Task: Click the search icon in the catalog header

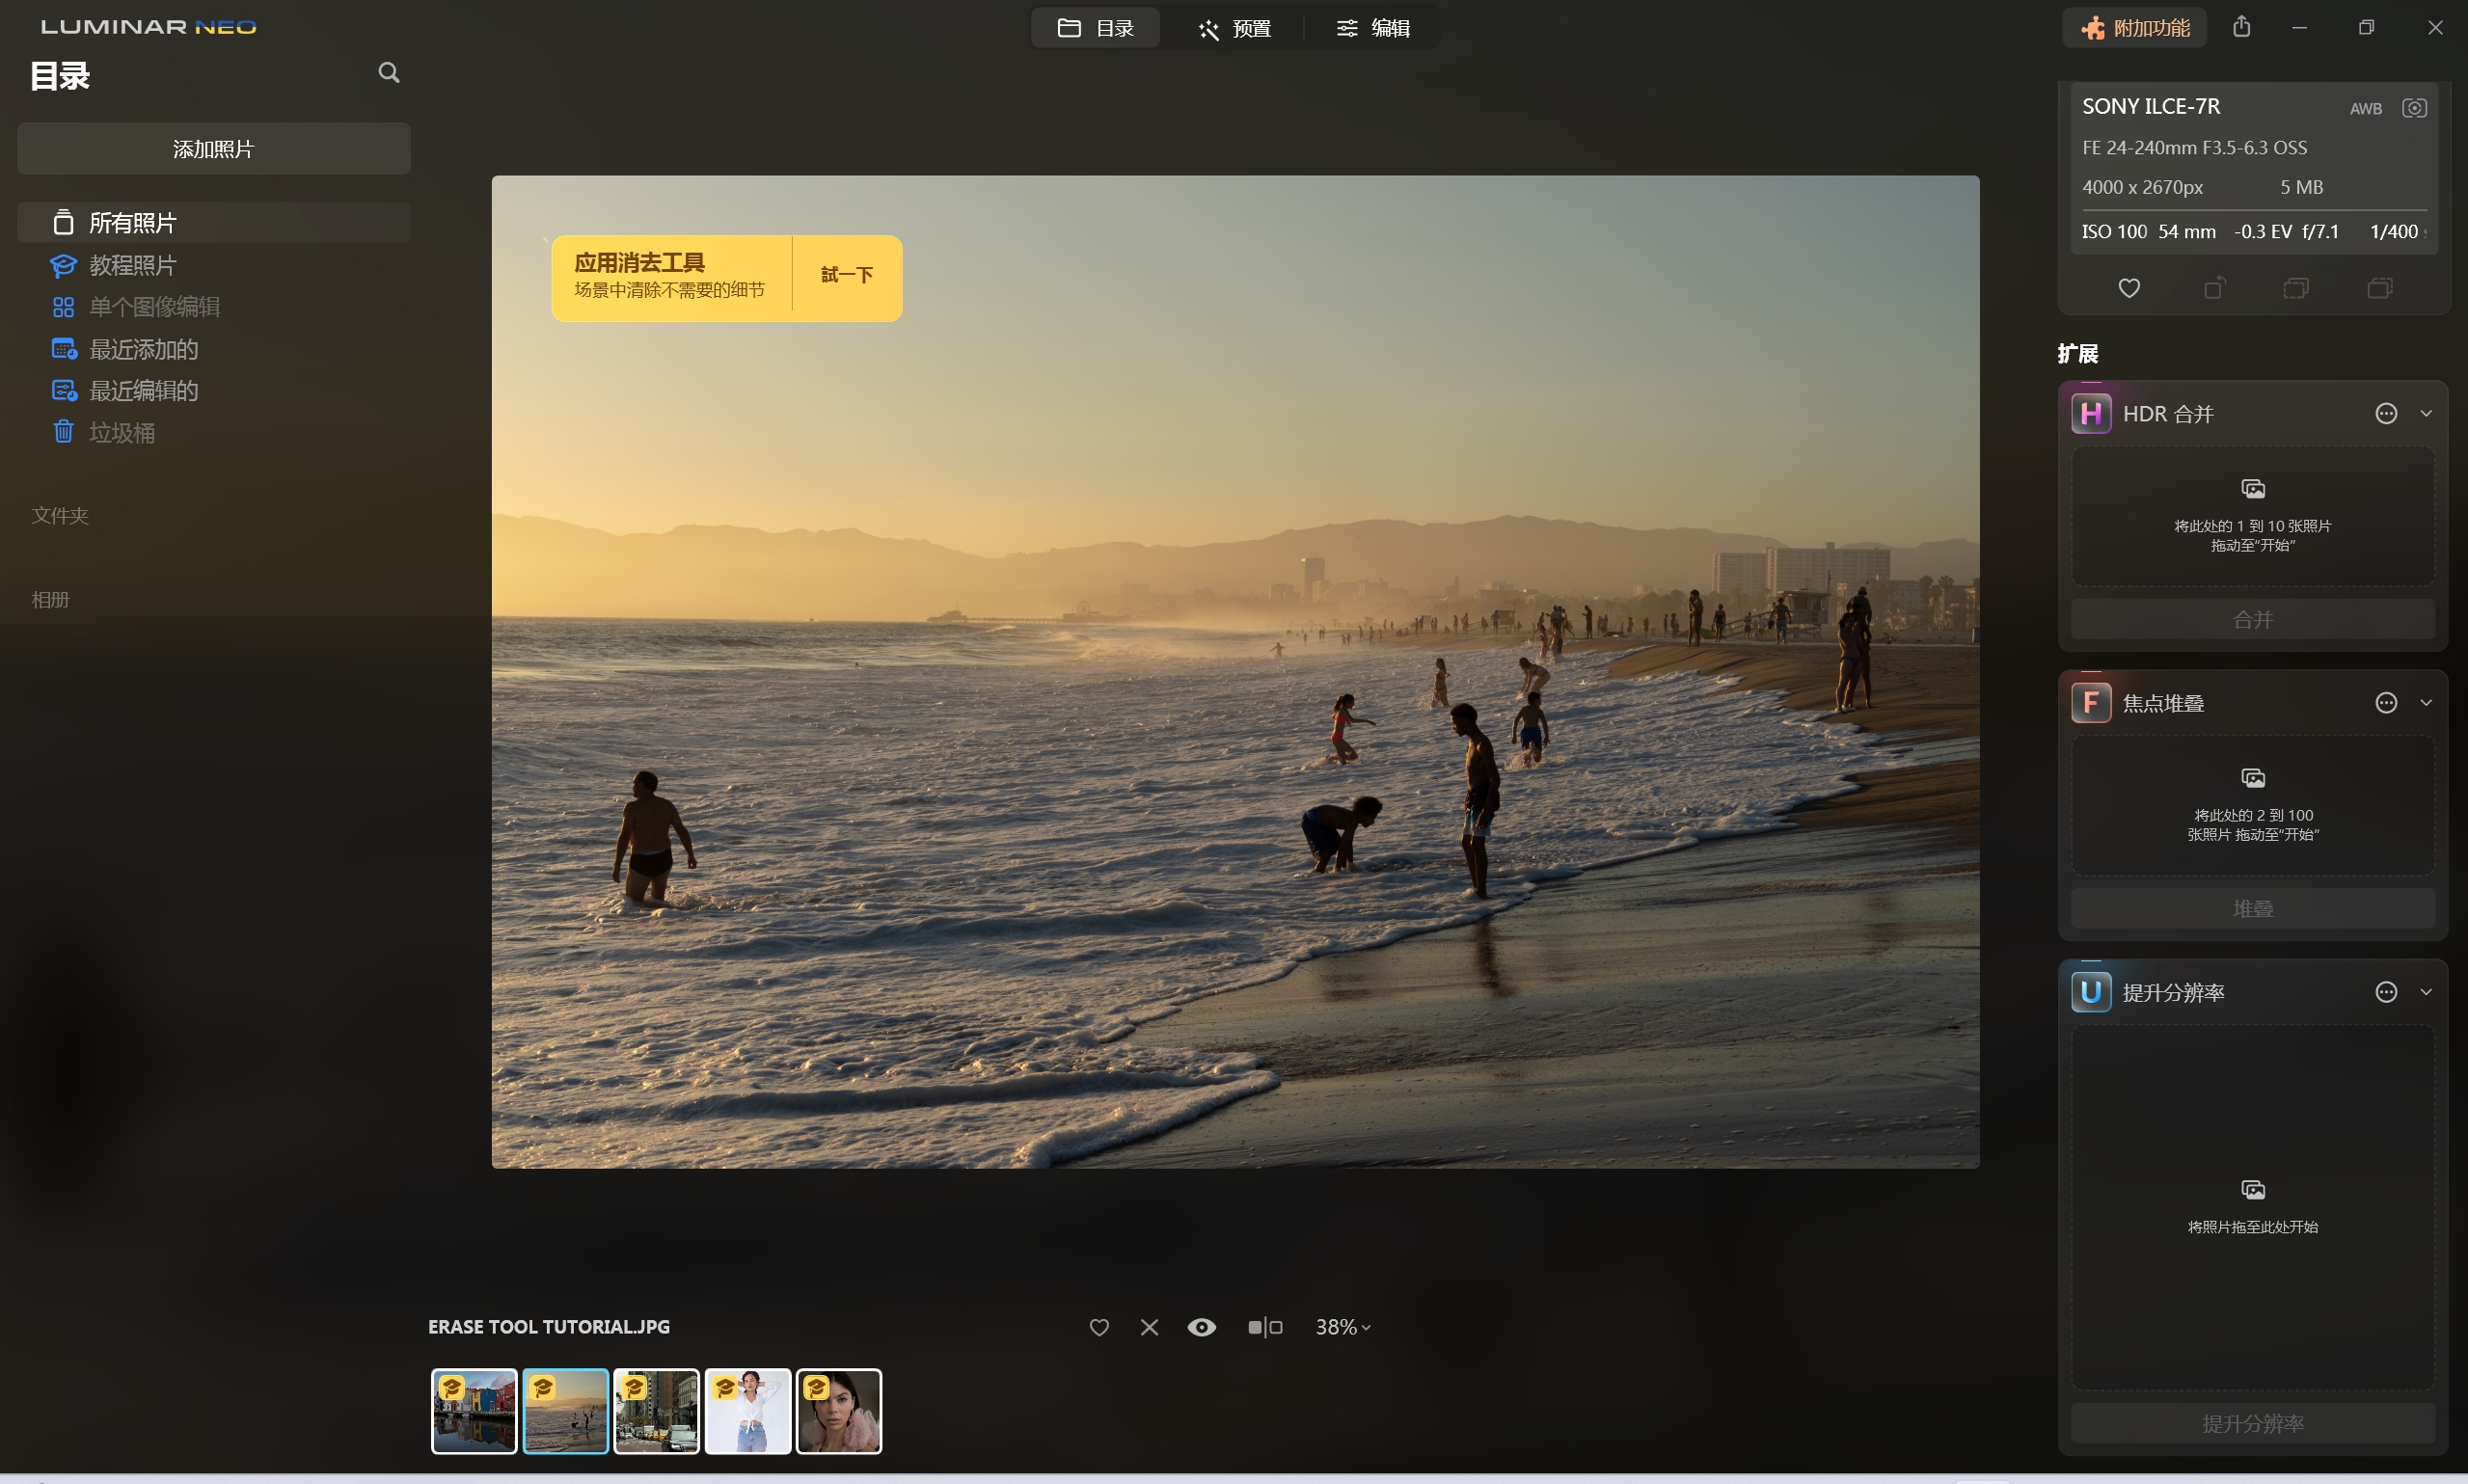Action: (389, 72)
